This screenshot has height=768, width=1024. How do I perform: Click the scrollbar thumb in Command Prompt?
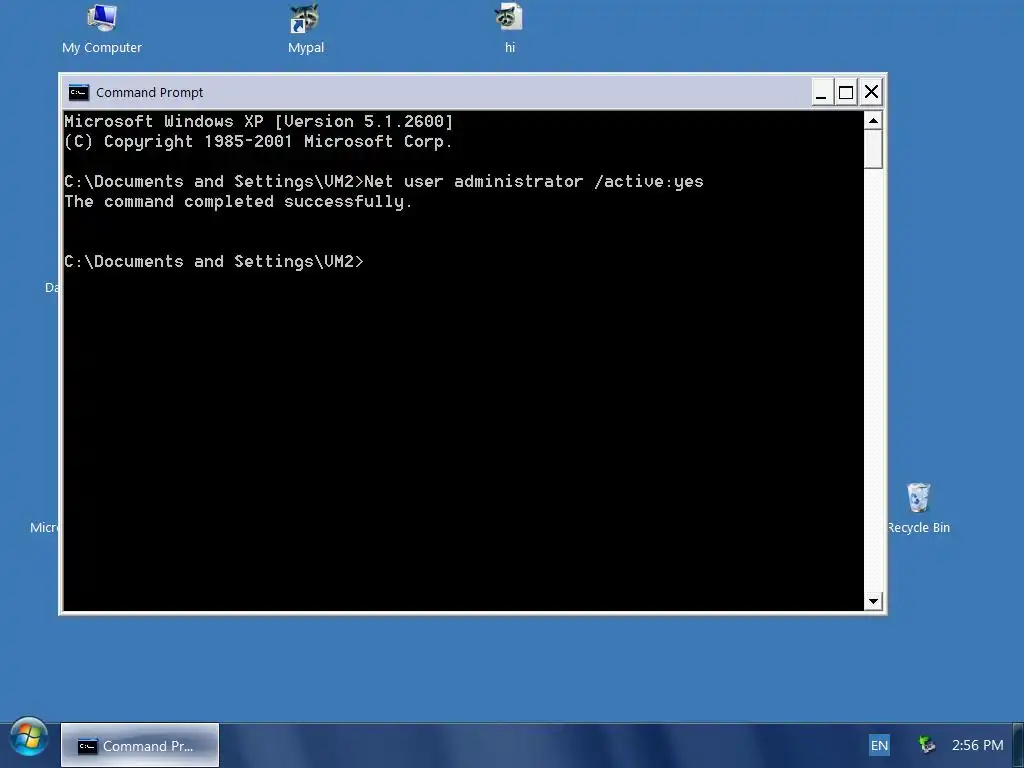(873, 149)
